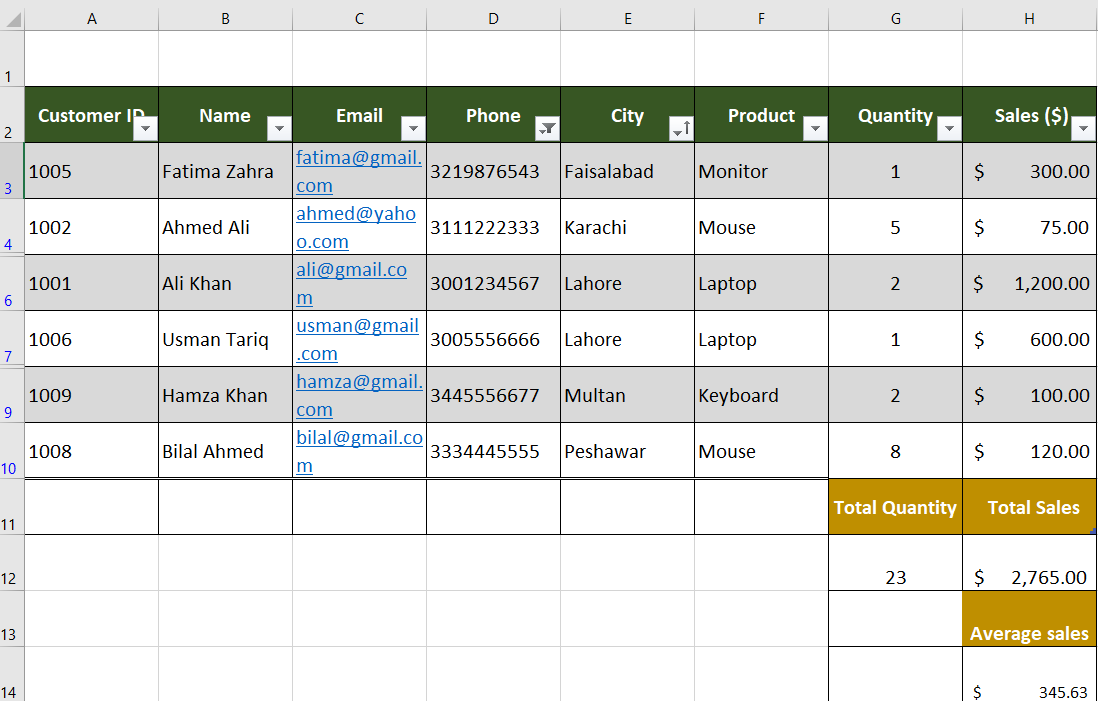Open the Name column filter dropdown
This screenshot has height=701, width=1098.
coord(279,129)
